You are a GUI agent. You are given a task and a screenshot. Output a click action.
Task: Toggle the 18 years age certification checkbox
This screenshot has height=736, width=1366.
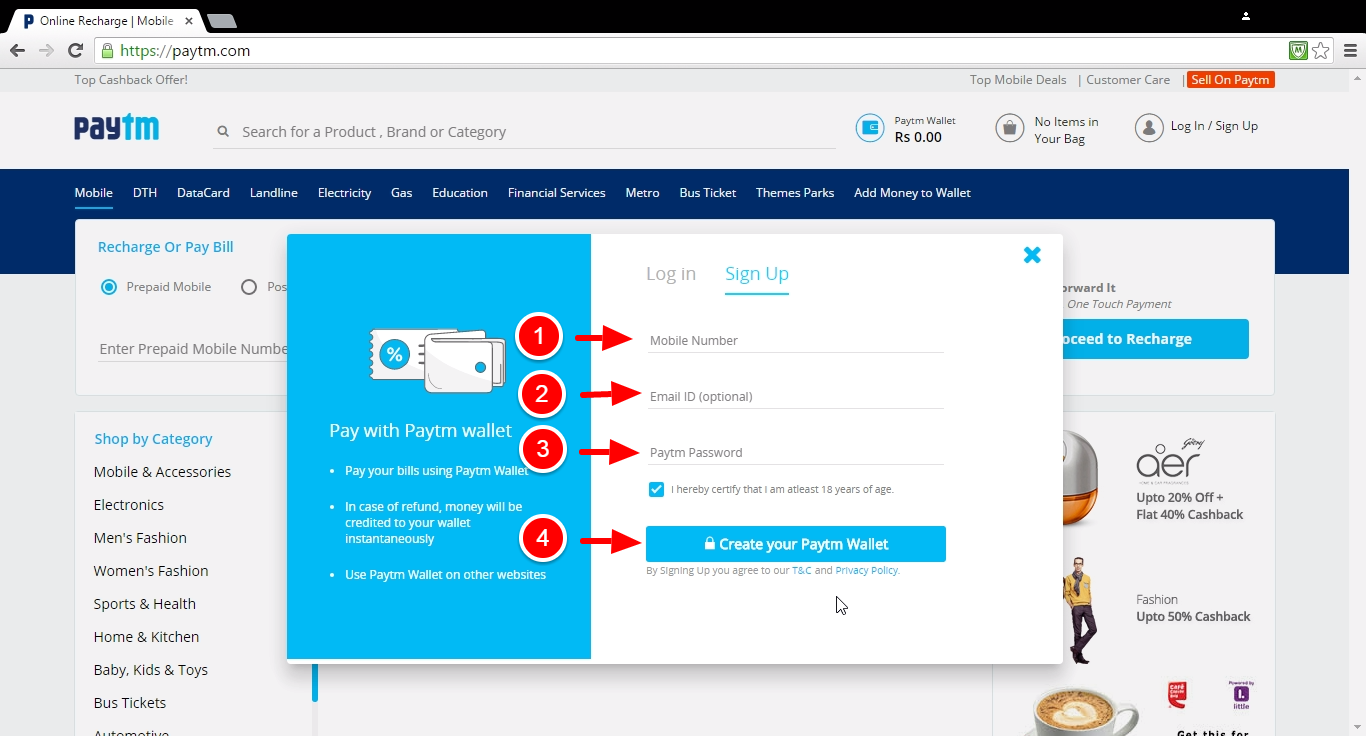656,489
